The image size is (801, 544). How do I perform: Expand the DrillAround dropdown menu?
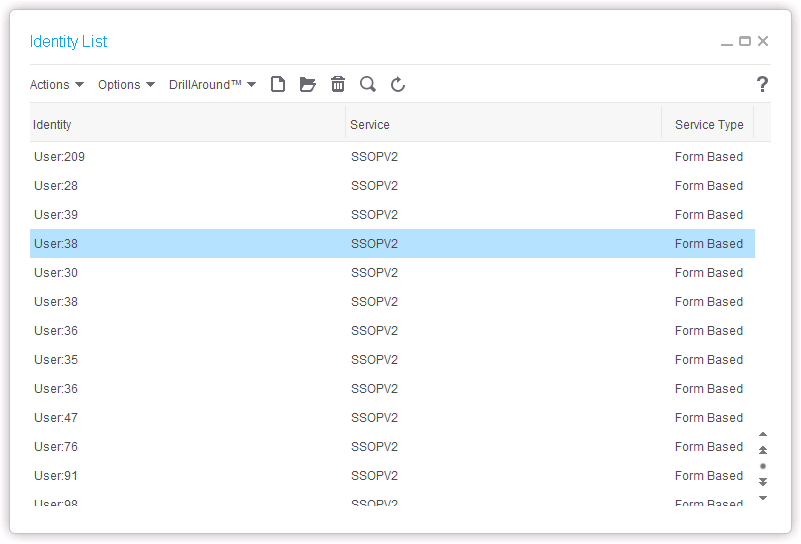pos(212,85)
